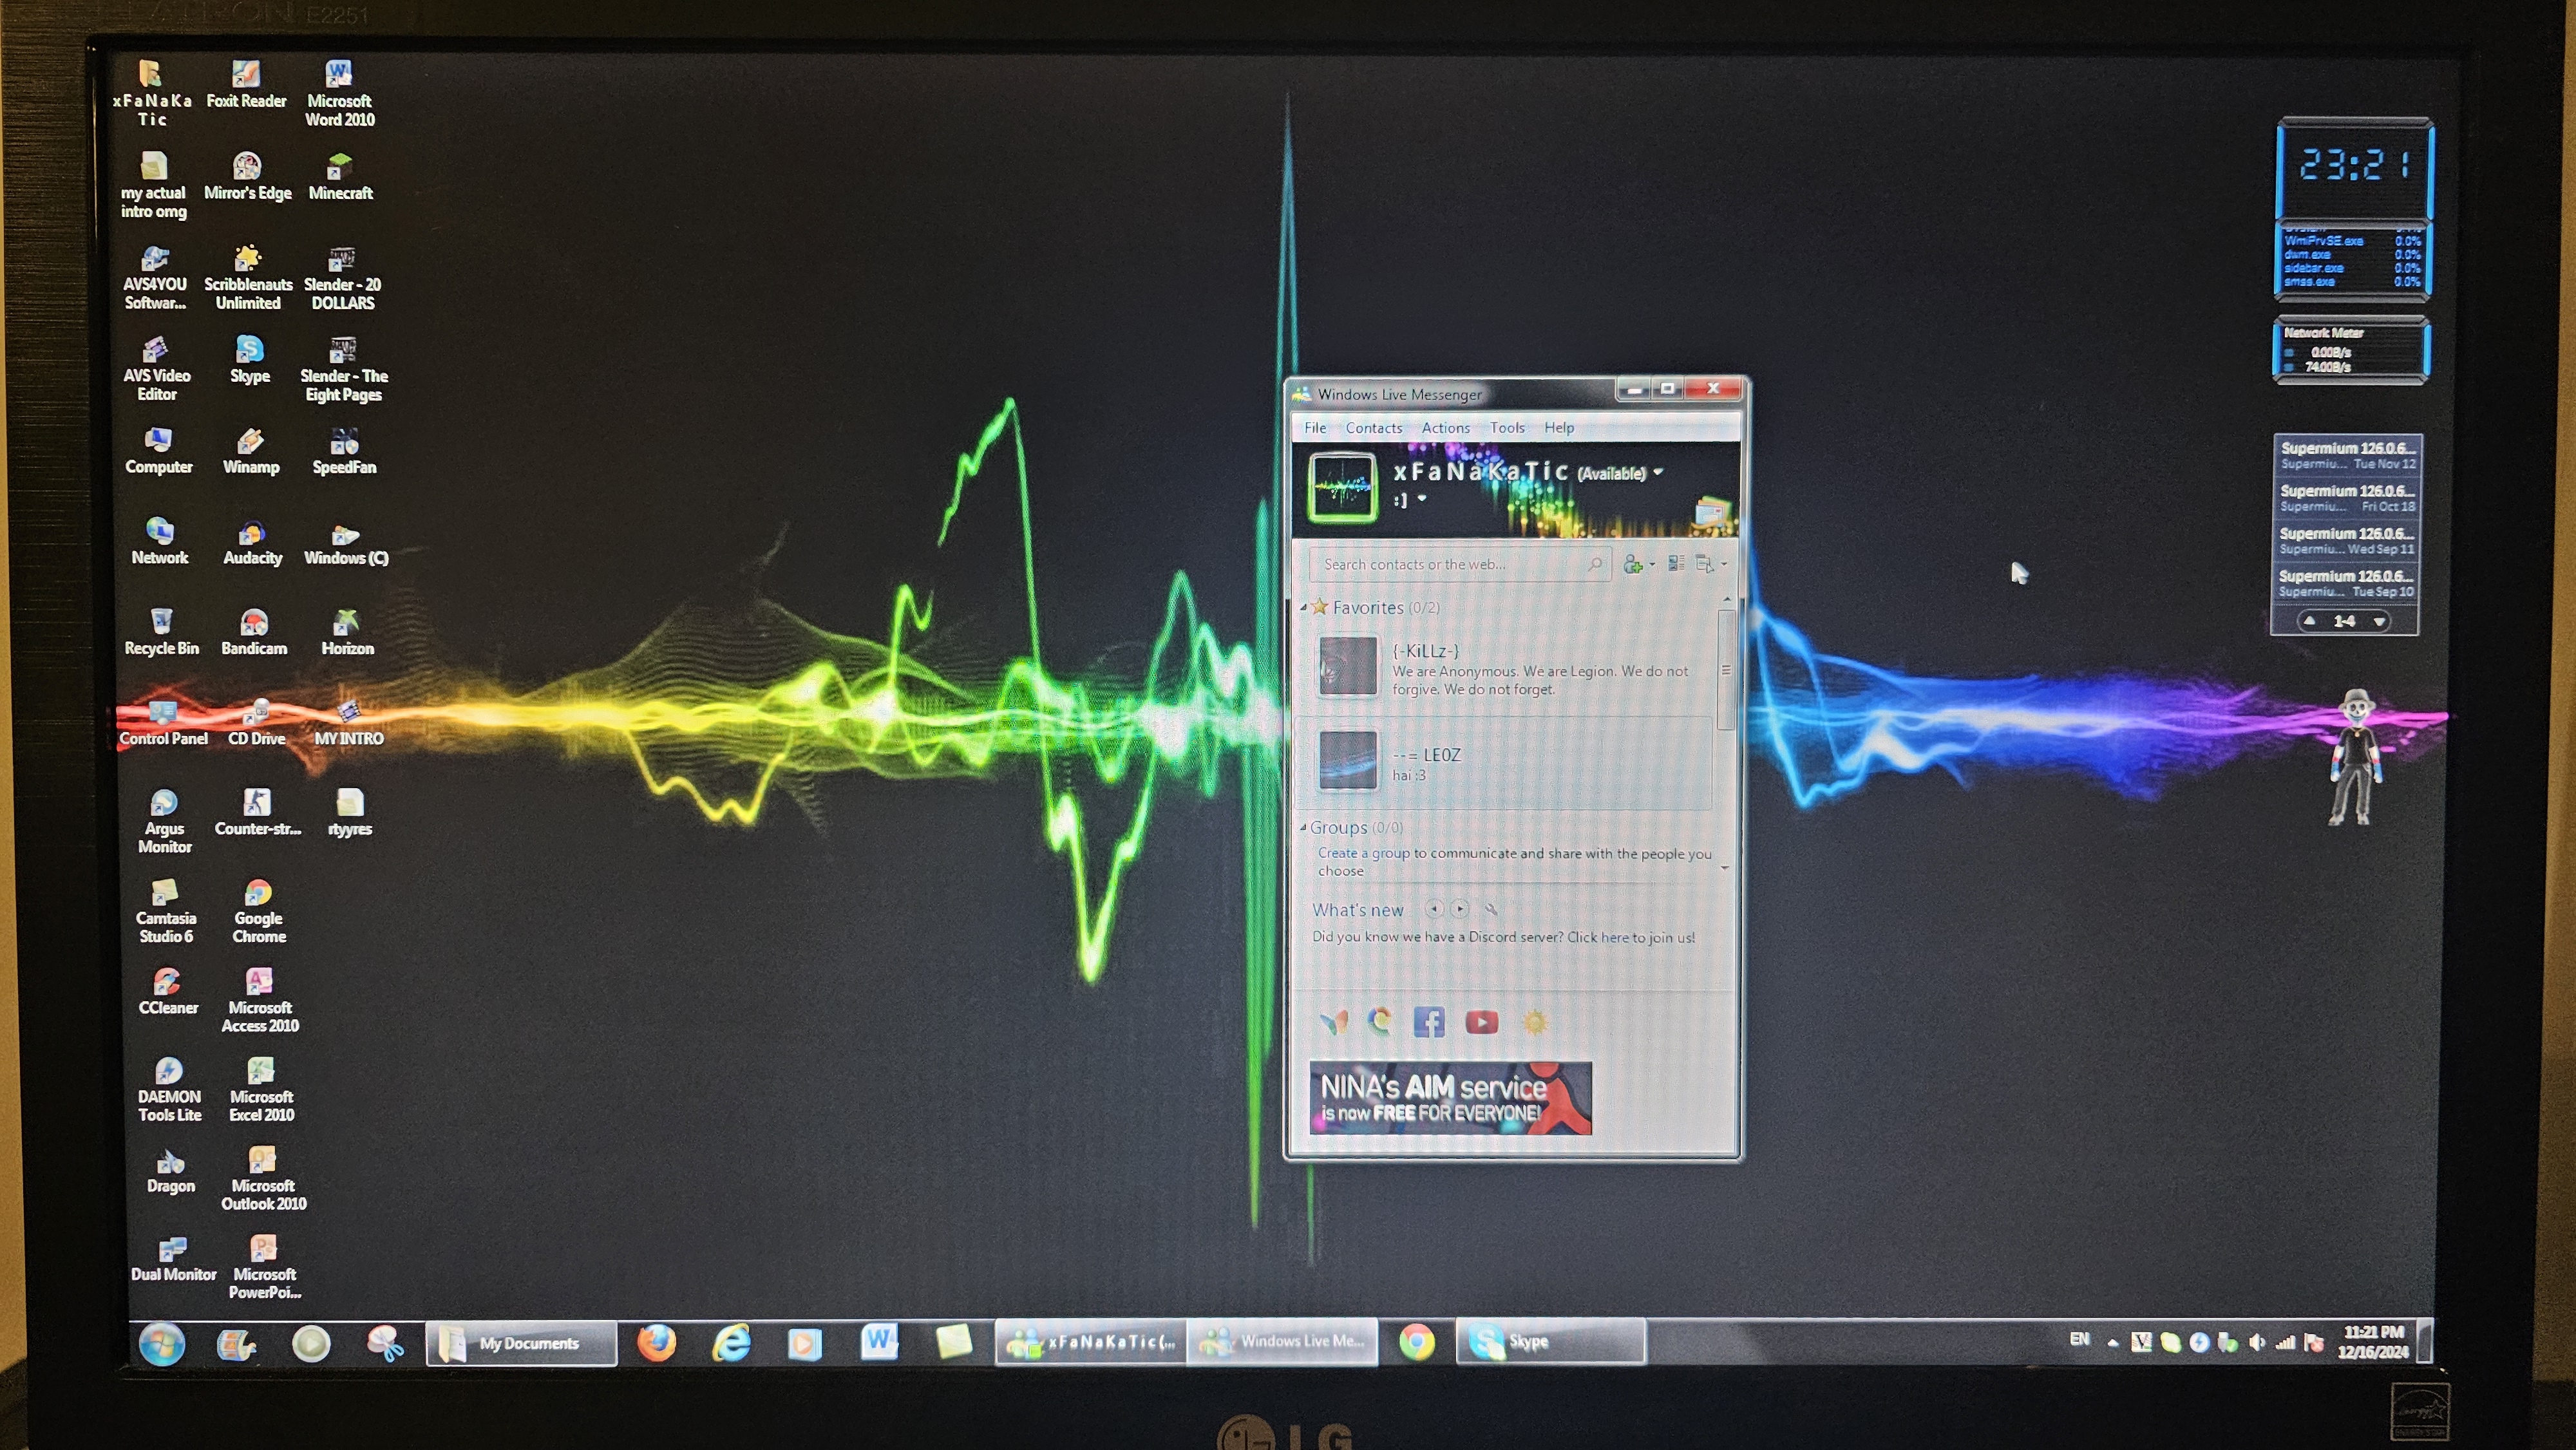Click the Facebook icon in Messenger
Screen dimensions: 2576x1450
pos(1429,1021)
